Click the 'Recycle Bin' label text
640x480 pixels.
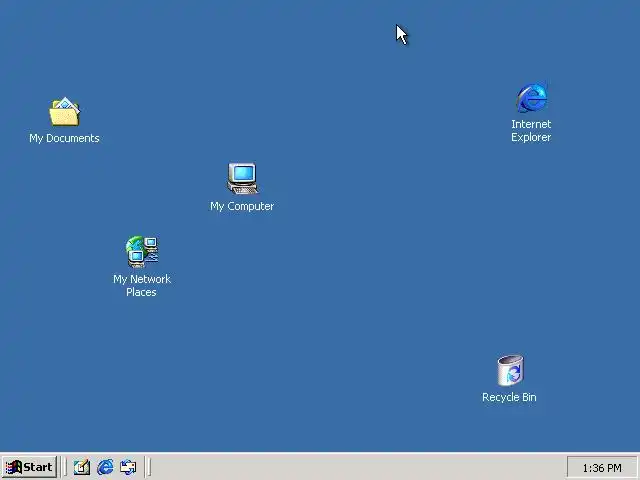509,397
